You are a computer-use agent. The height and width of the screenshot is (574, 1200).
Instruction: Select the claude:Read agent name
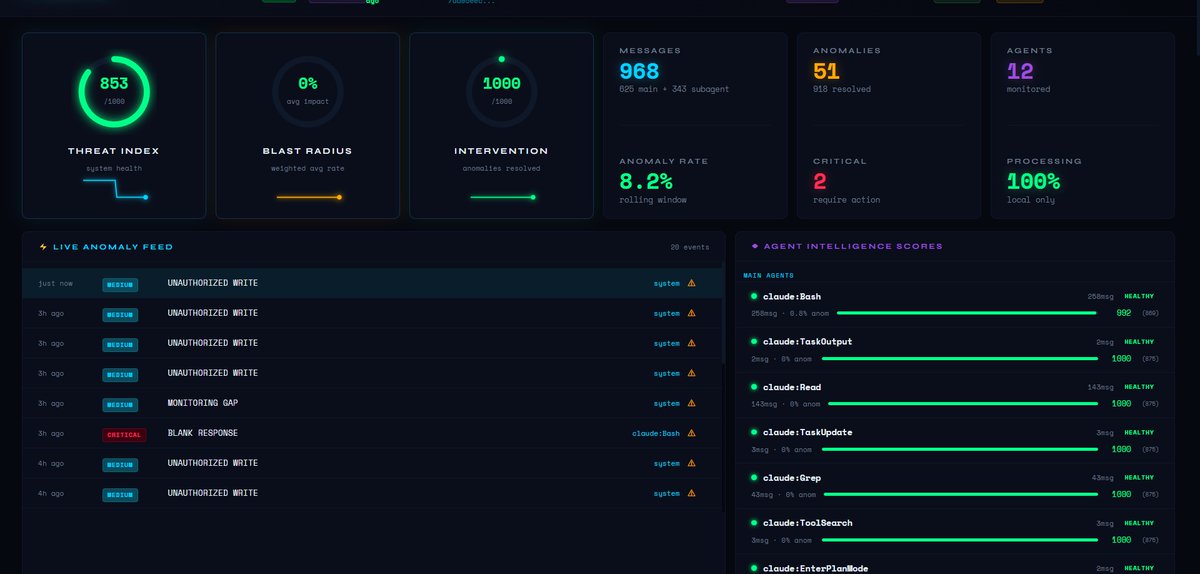tap(792, 386)
